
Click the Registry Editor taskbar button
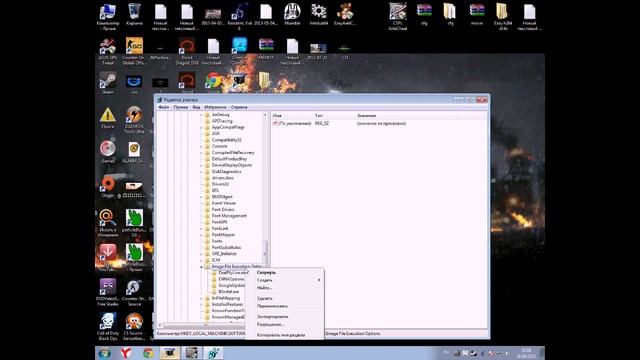click(213, 353)
